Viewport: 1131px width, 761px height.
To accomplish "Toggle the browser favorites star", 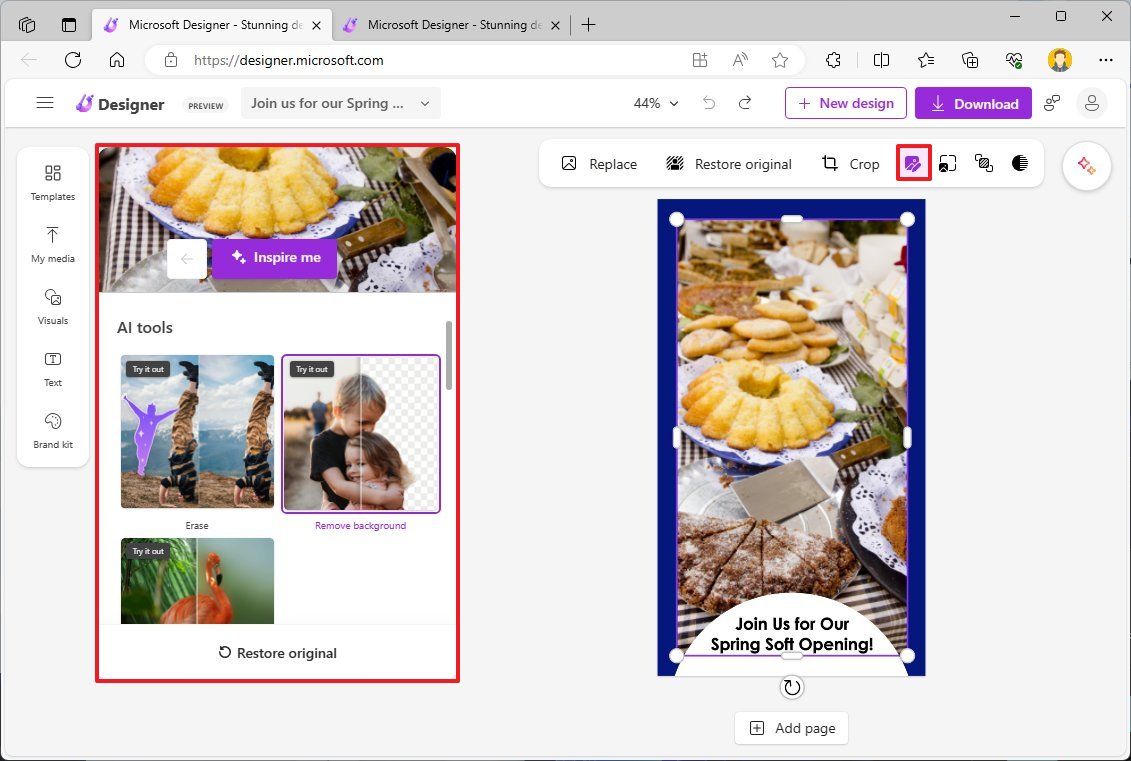I will 780,60.
